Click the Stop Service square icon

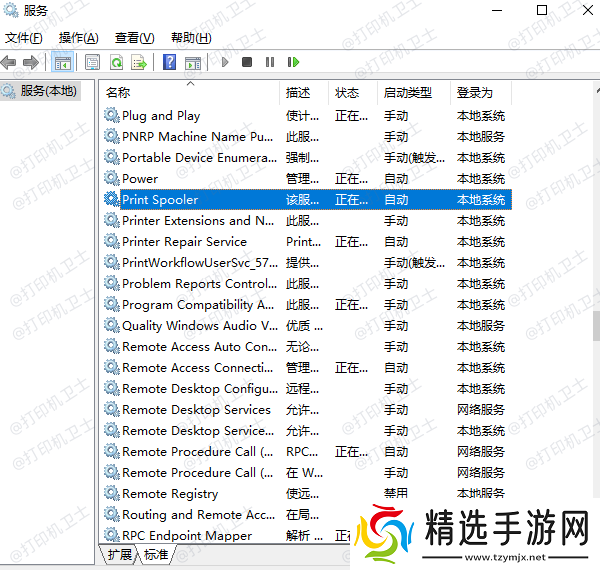coord(247,62)
